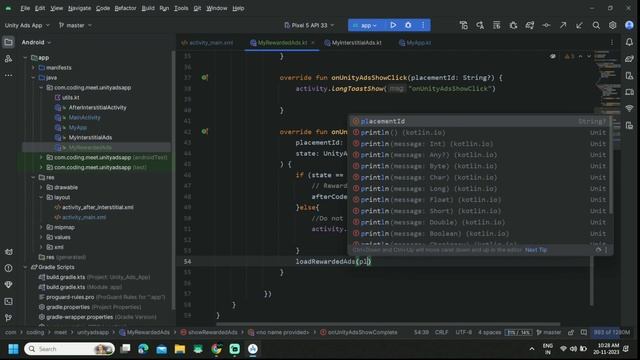
Task: Click memory indicator in status bar
Action: (611, 332)
